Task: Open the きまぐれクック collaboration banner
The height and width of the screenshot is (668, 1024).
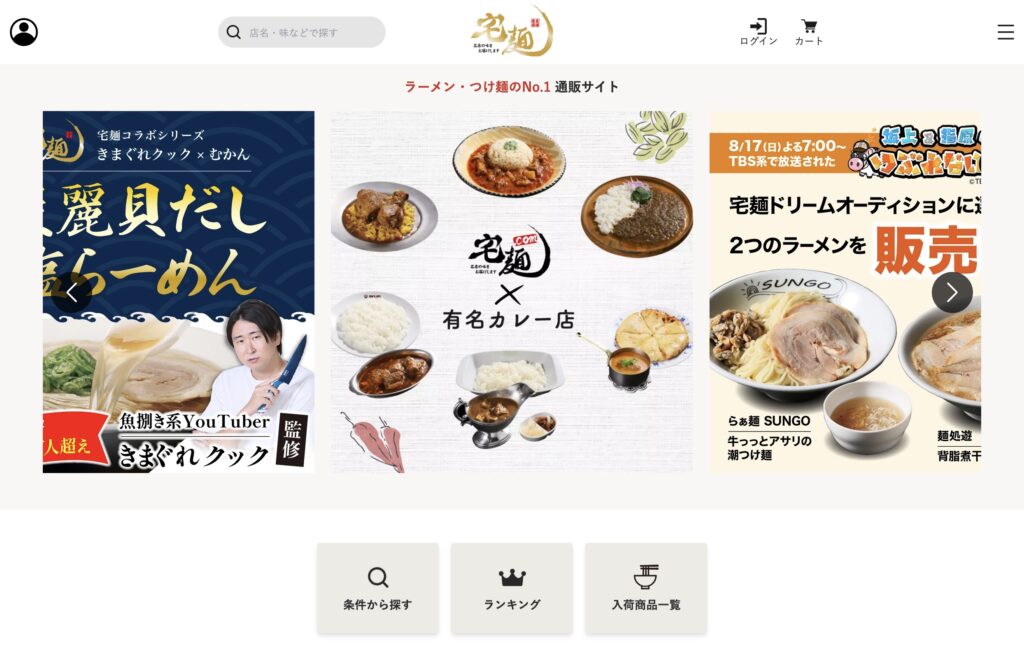Action: pos(178,292)
